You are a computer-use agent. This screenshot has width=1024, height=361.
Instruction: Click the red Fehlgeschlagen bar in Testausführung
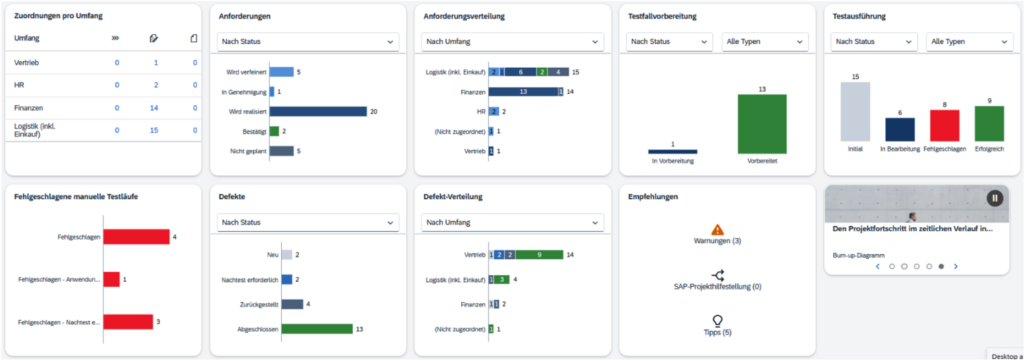click(x=944, y=125)
